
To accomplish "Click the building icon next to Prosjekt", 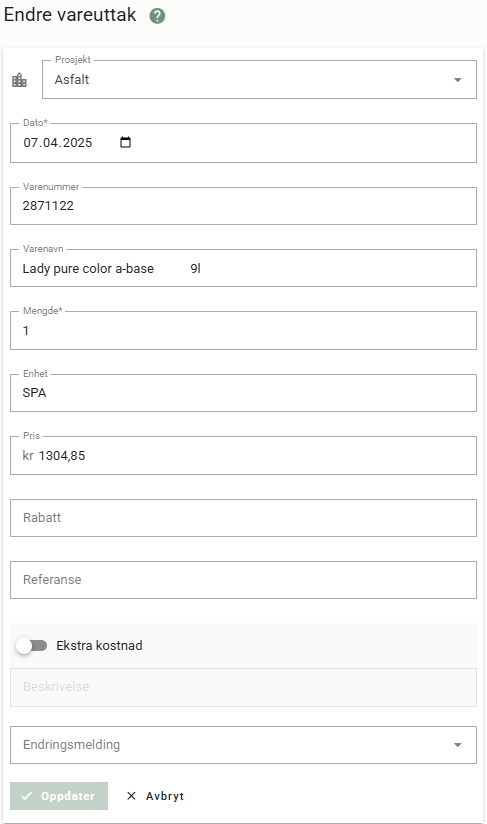I will [19, 80].
